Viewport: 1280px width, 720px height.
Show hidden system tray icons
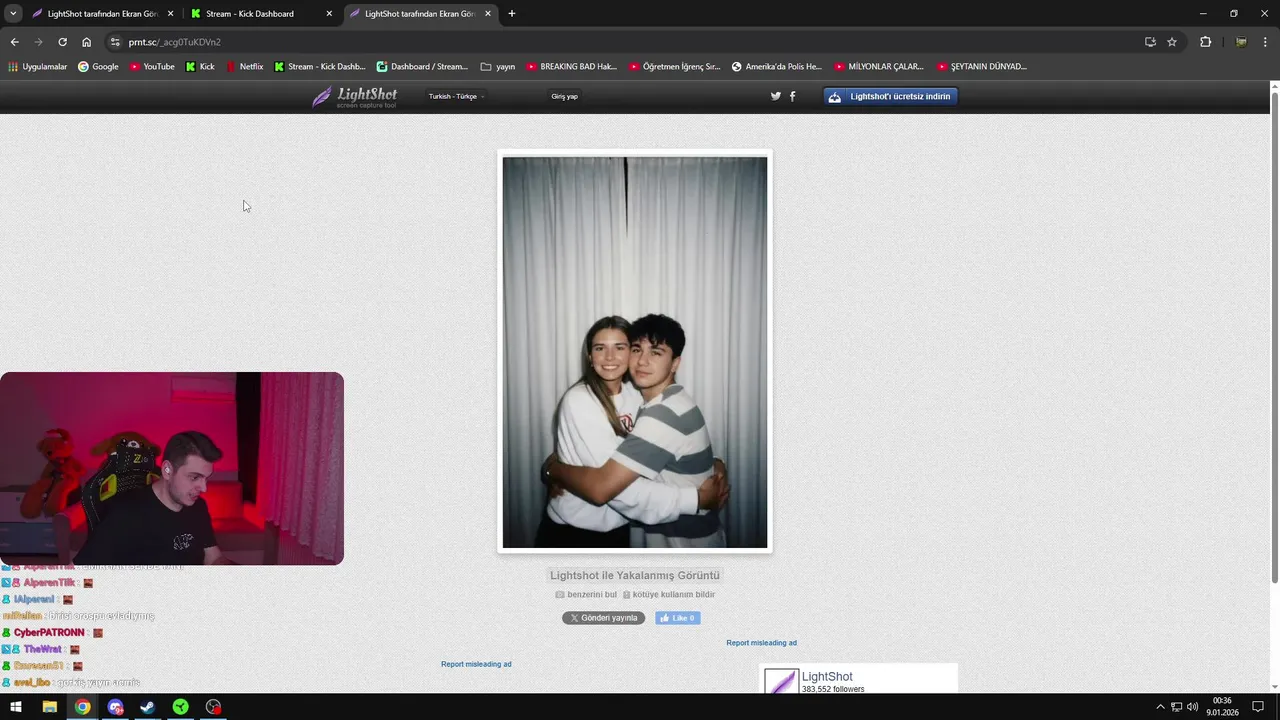click(1160, 707)
